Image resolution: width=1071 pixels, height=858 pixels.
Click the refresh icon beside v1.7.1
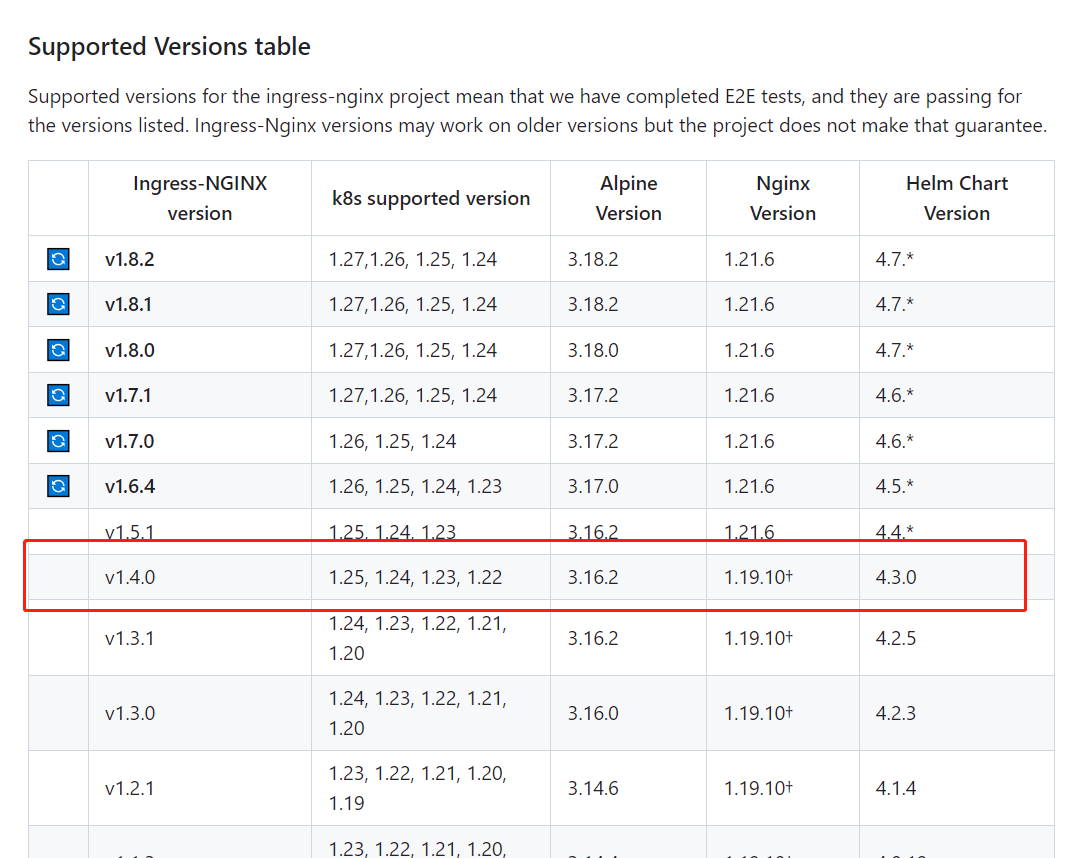(58, 395)
